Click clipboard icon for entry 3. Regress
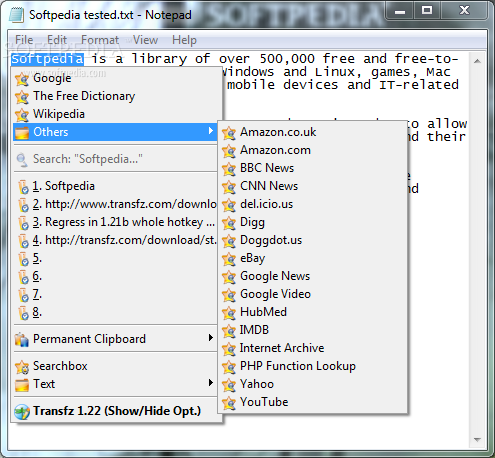The image size is (495, 458). 23,222
